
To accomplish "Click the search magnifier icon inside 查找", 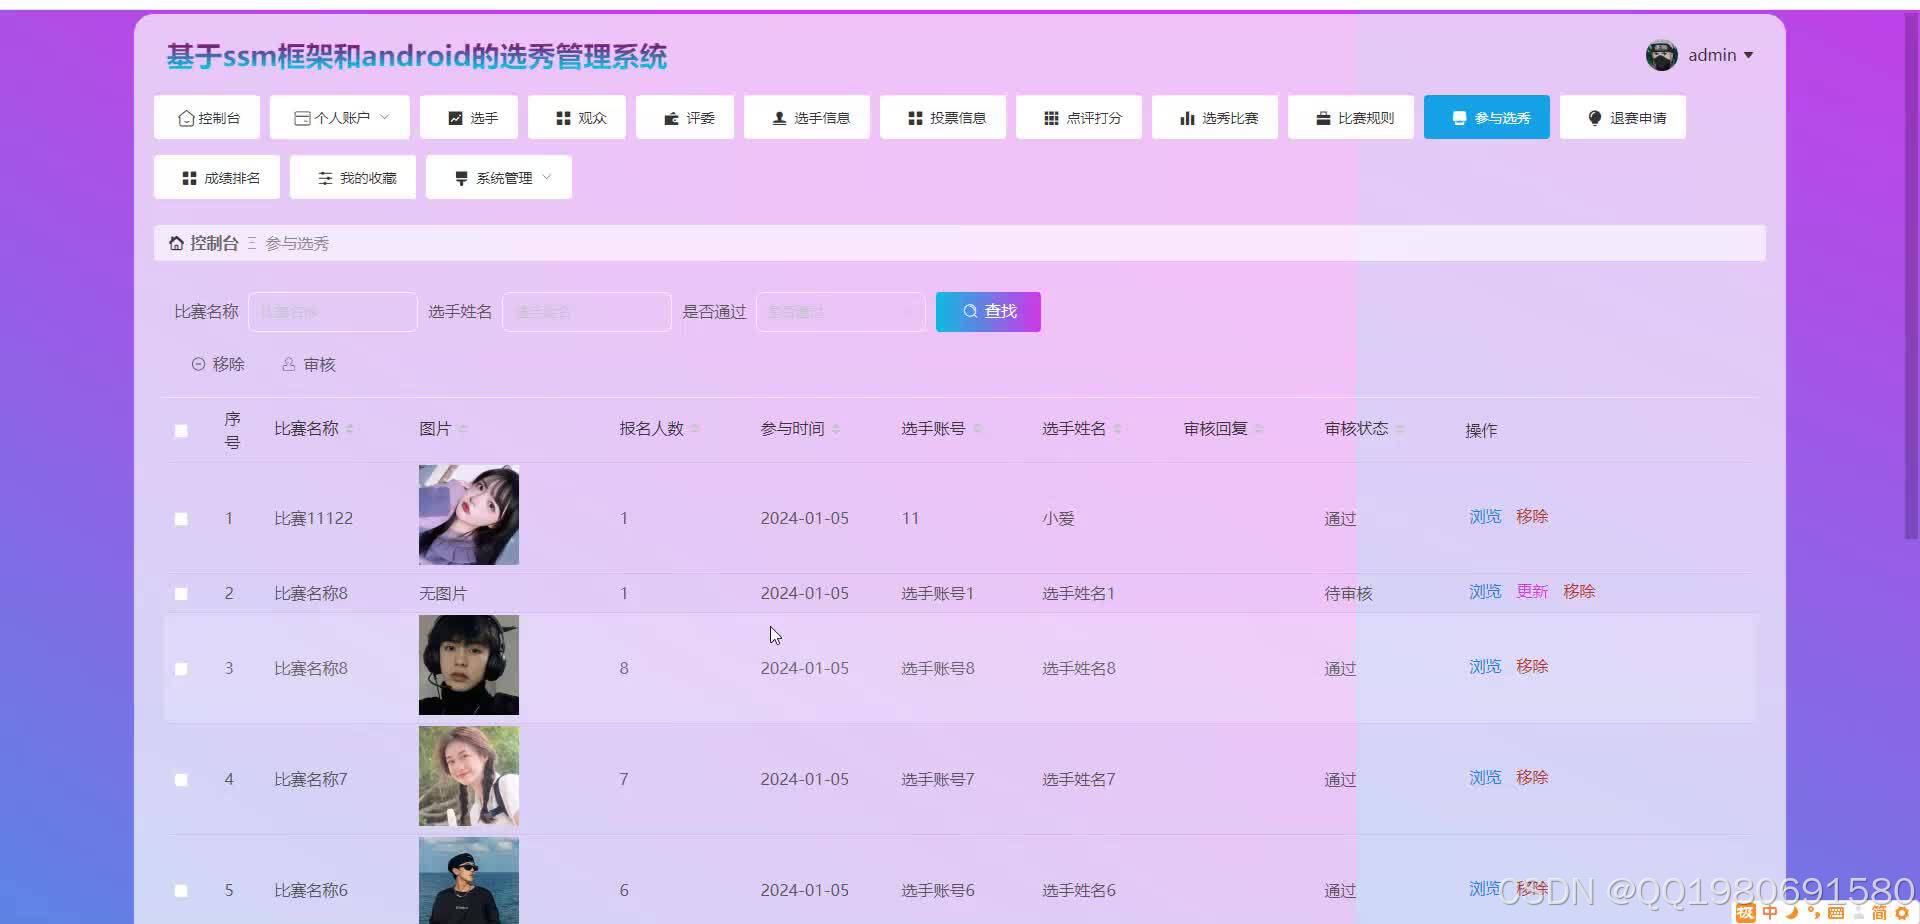I will (969, 311).
